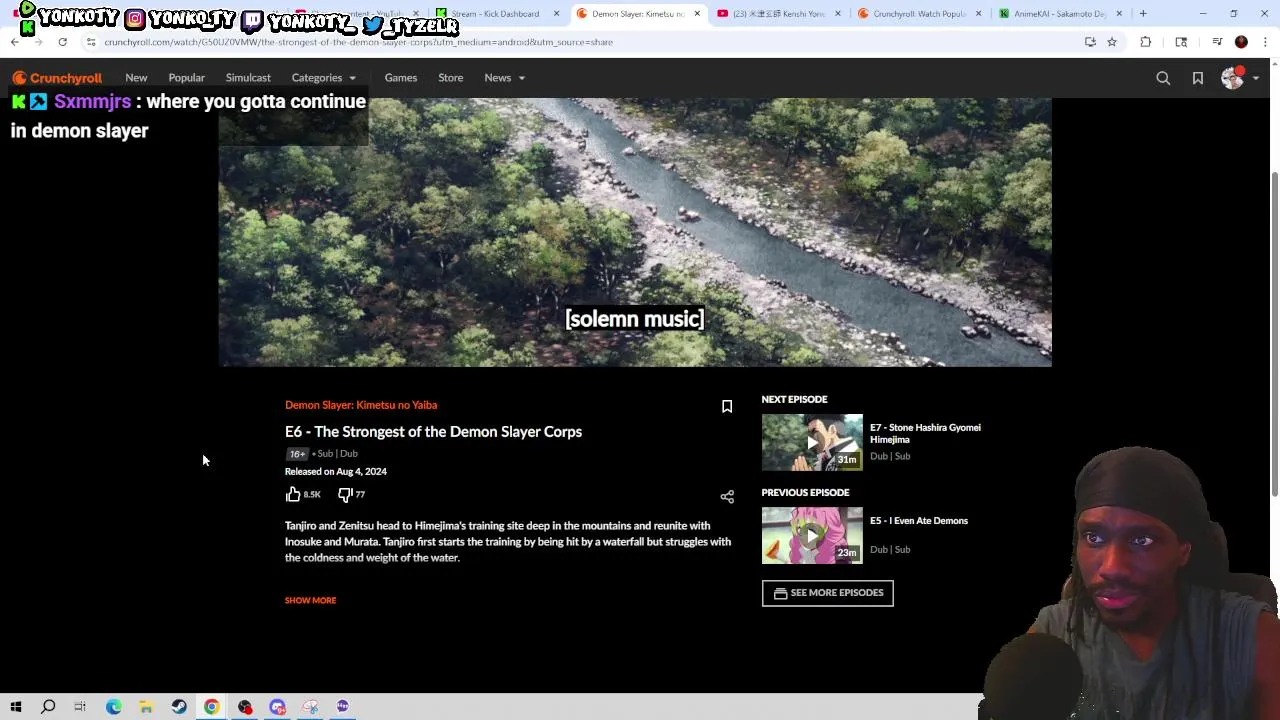This screenshot has width=1280, height=720.
Task: Close the Demon Slayer browser tab
Action: 697,14
